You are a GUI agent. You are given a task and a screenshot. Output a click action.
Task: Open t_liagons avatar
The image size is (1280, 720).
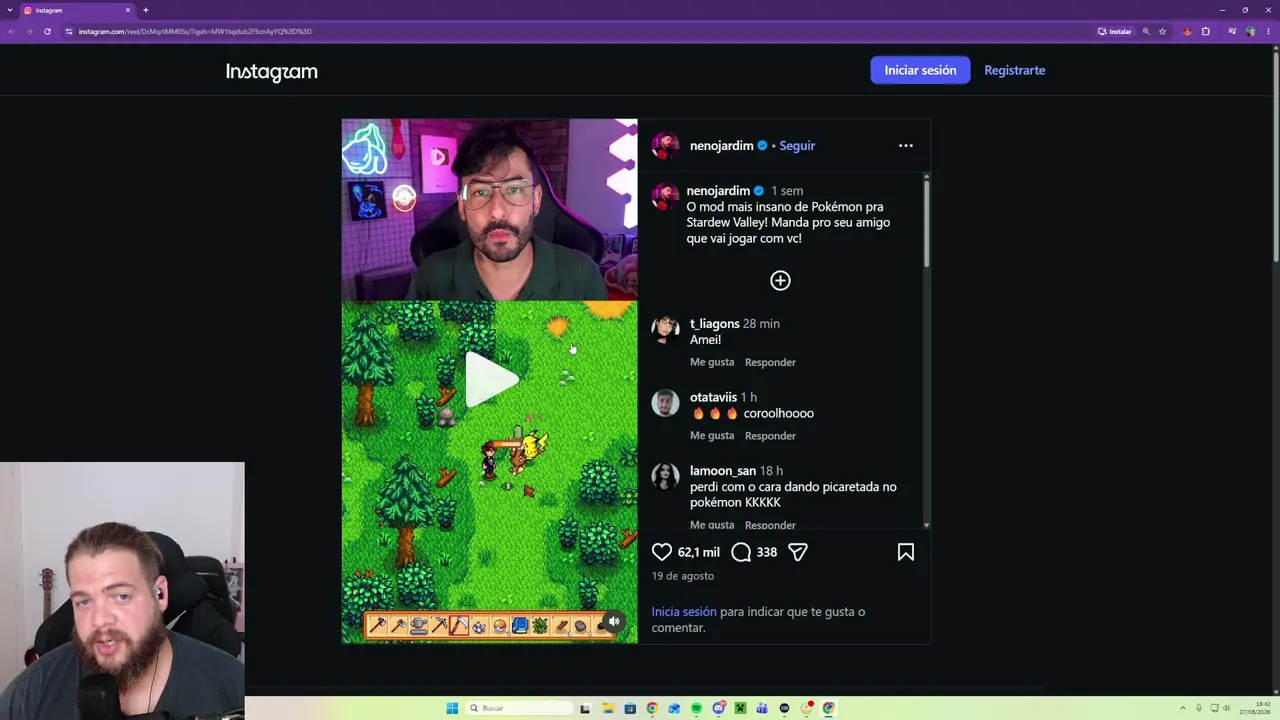tap(665, 329)
